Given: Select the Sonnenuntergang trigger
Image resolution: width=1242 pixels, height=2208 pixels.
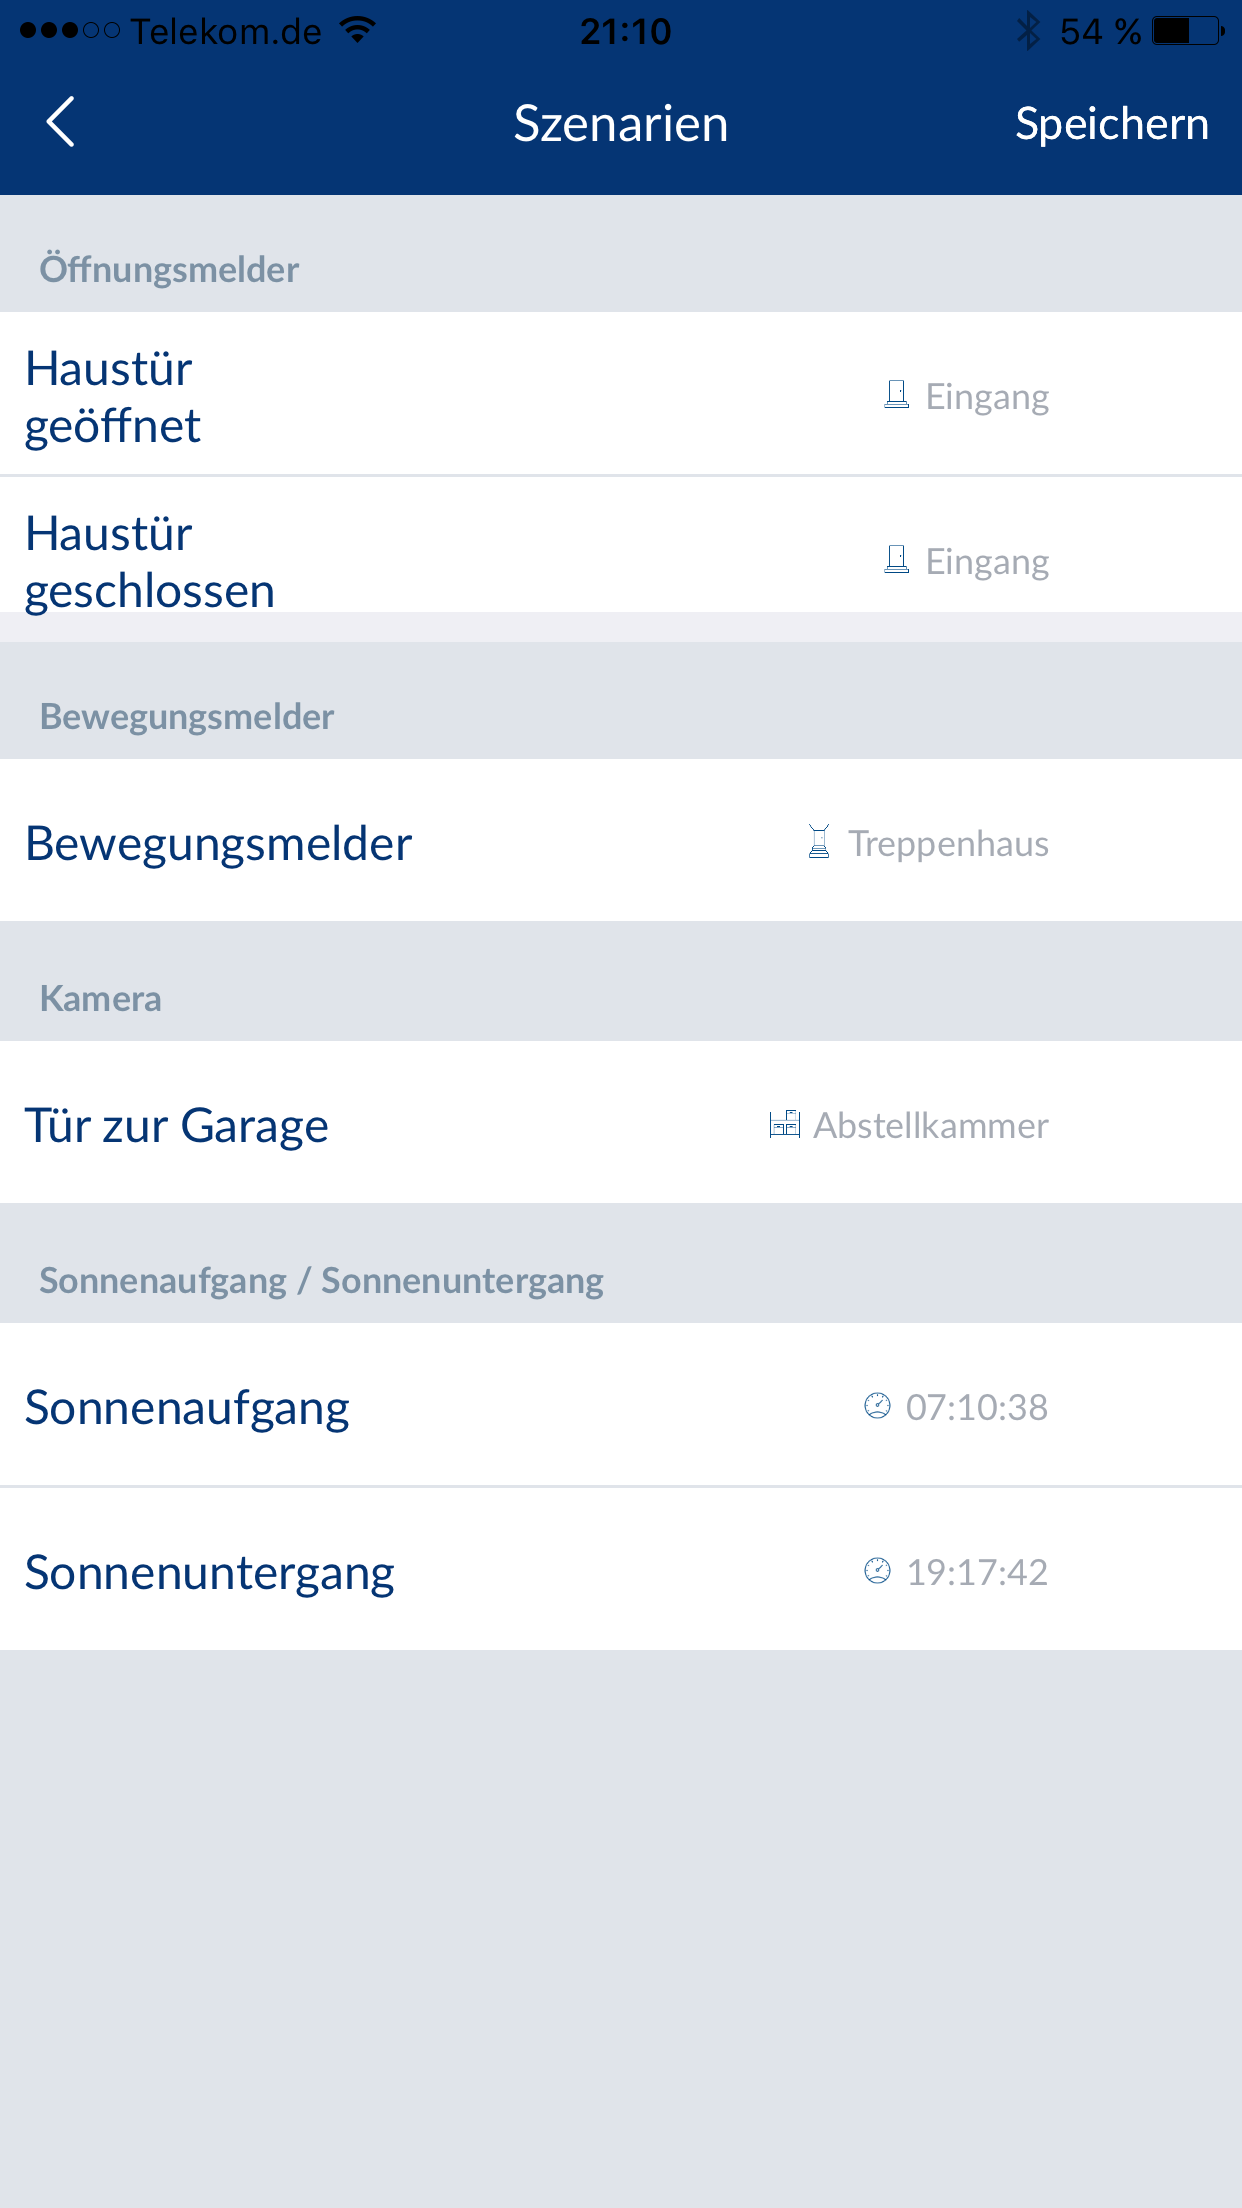Looking at the screenshot, I should tap(210, 1572).
